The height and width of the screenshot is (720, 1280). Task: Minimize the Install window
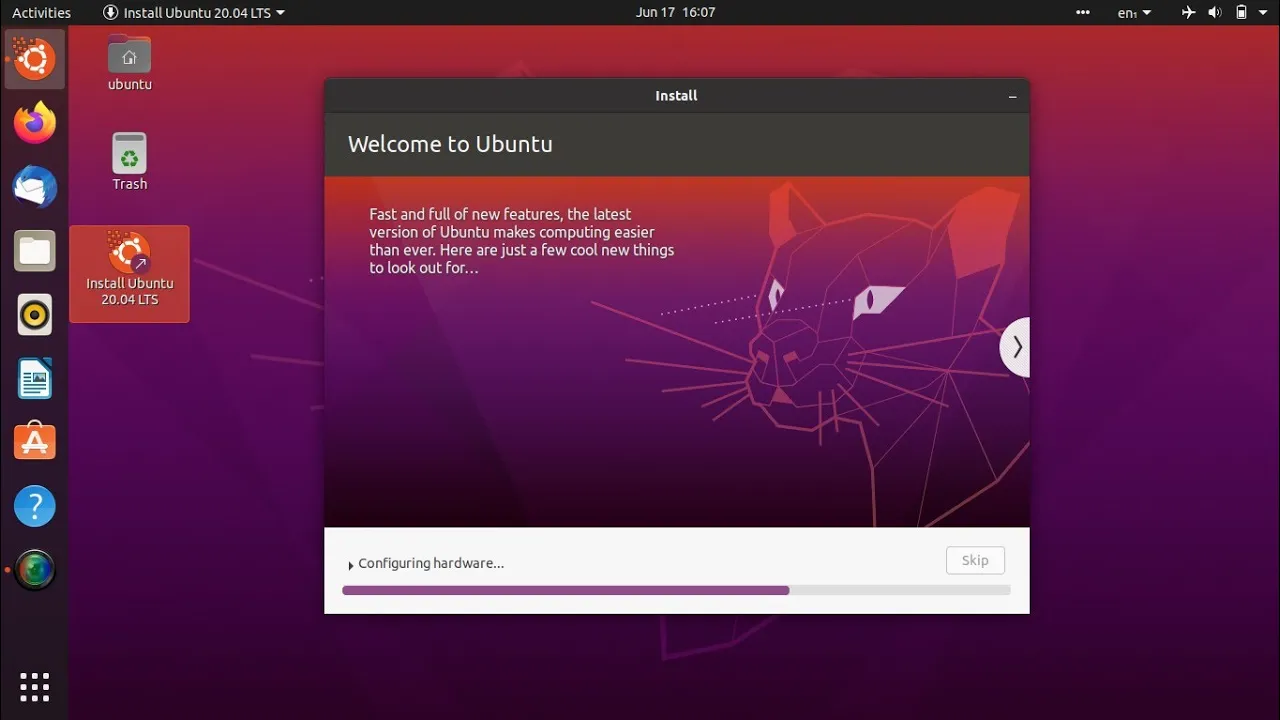tap(1012, 96)
